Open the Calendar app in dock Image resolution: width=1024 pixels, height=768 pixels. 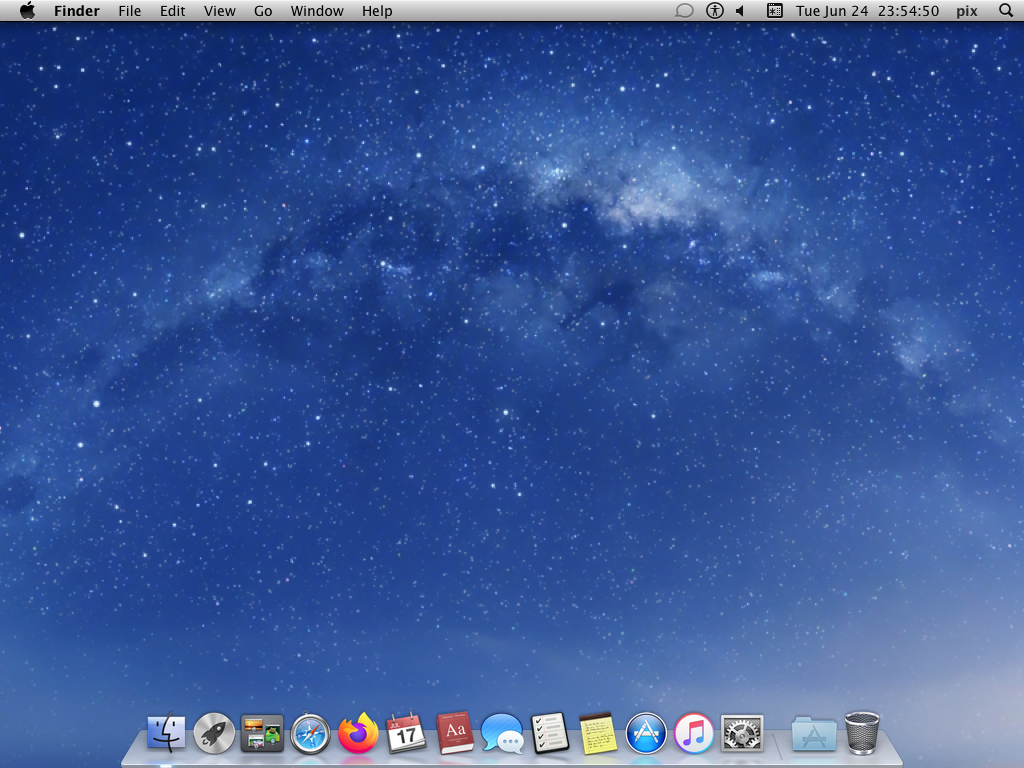pyautogui.click(x=406, y=734)
